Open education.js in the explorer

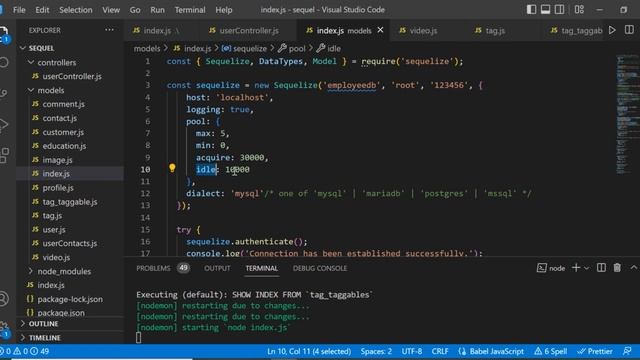click(64, 146)
